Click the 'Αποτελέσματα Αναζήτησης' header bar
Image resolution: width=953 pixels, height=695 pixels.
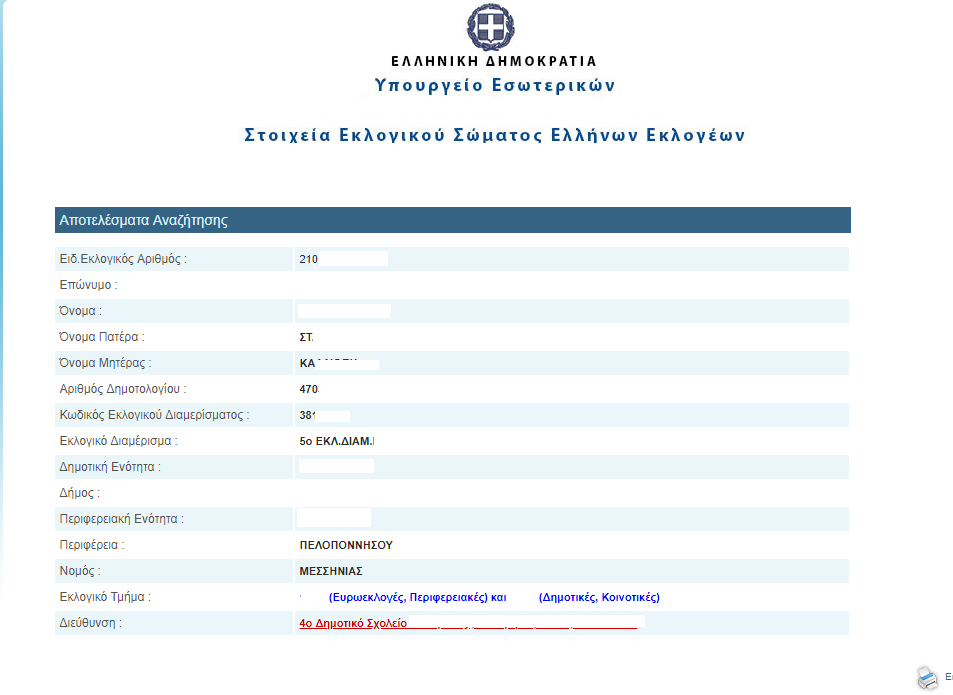(x=452, y=220)
